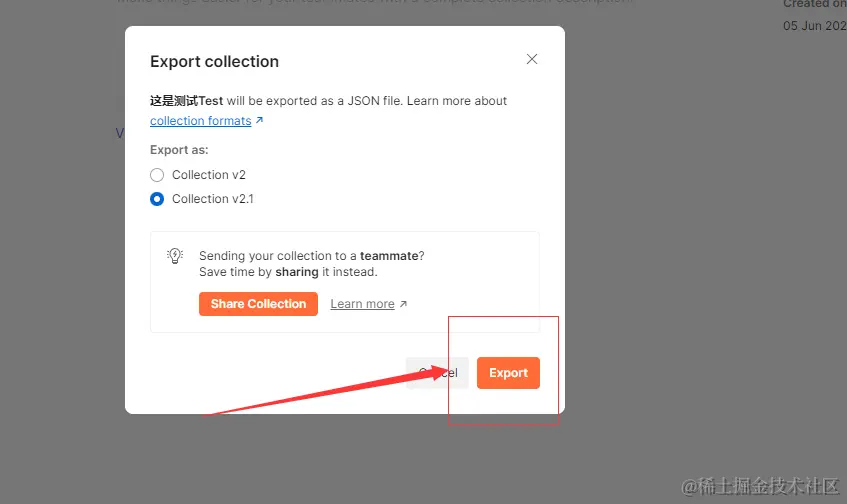The image size is (847, 504).
Task: Click the "Export as:" label
Action: tap(179, 150)
